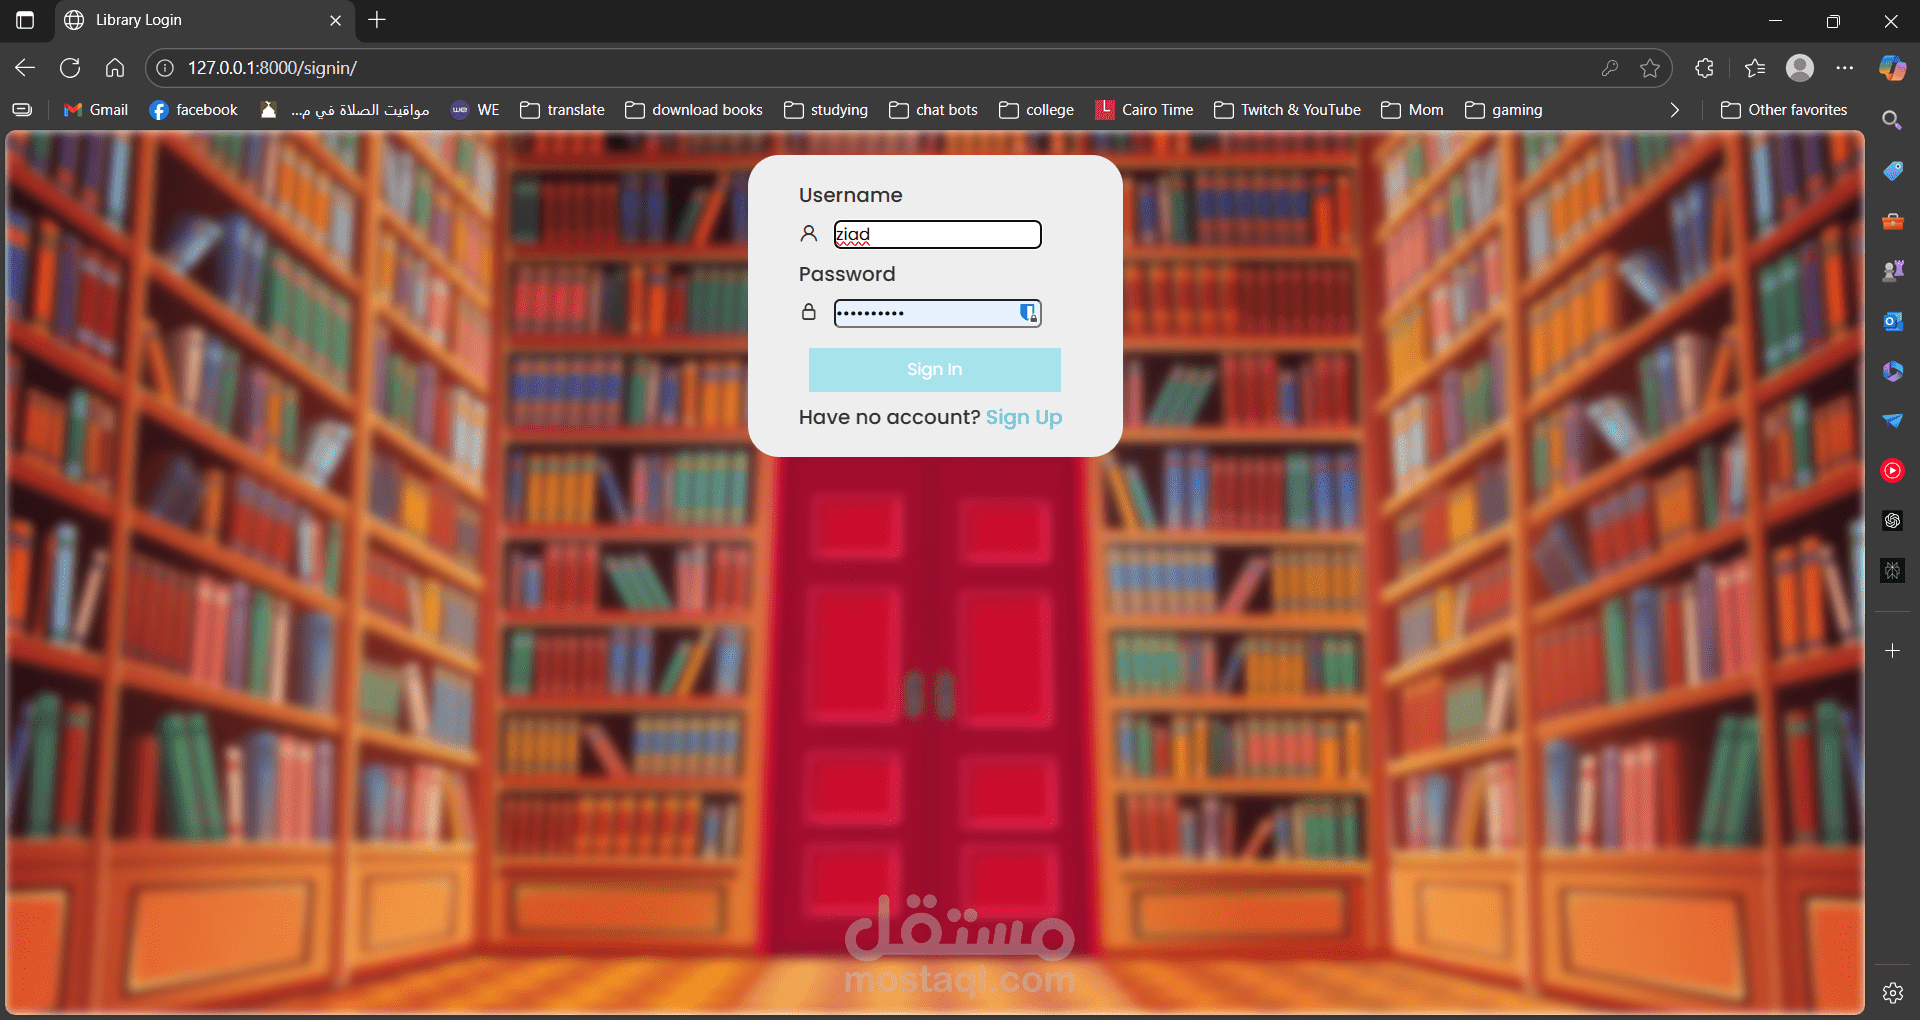Open the Cairo Time bookmark
The image size is (1920, 1020).
click(1144, 110)
